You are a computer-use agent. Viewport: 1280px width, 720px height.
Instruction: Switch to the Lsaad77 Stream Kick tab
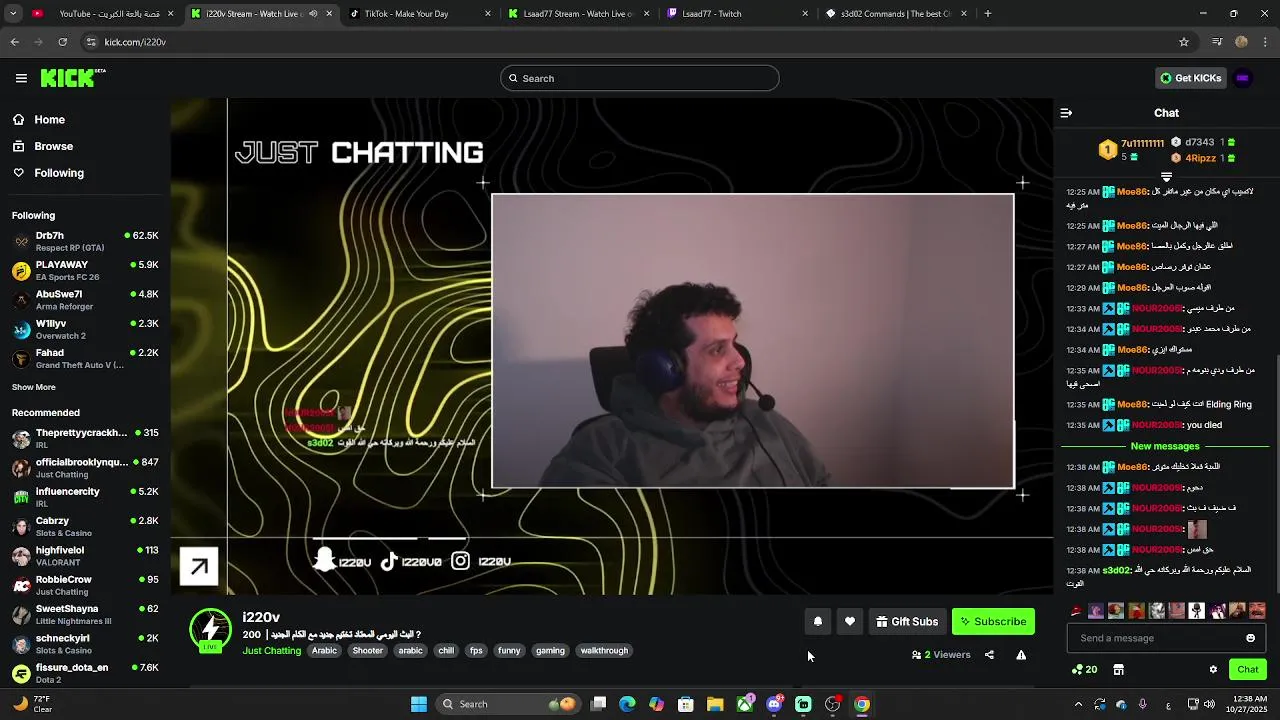pyautogui.click(x=578, y=14)
